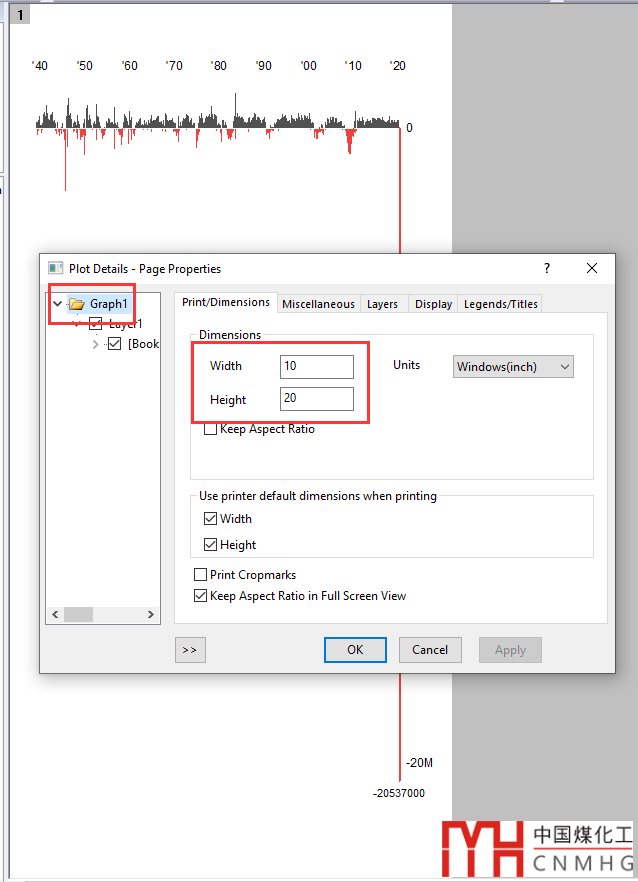The width and height of the screenshot is (638, 882).
Task: Enable Print Cropmarks checkbox
Action: (200, 574)
